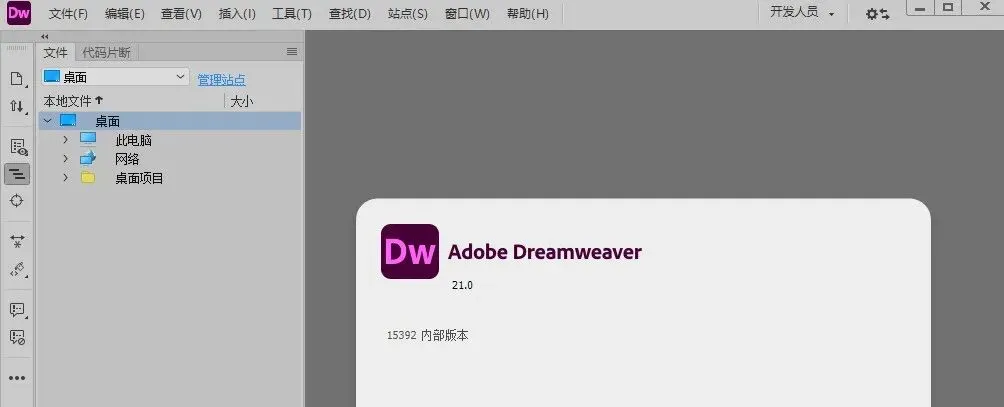Open the 站点(S) menu
Screen dimensions: 1004x407
408,14
